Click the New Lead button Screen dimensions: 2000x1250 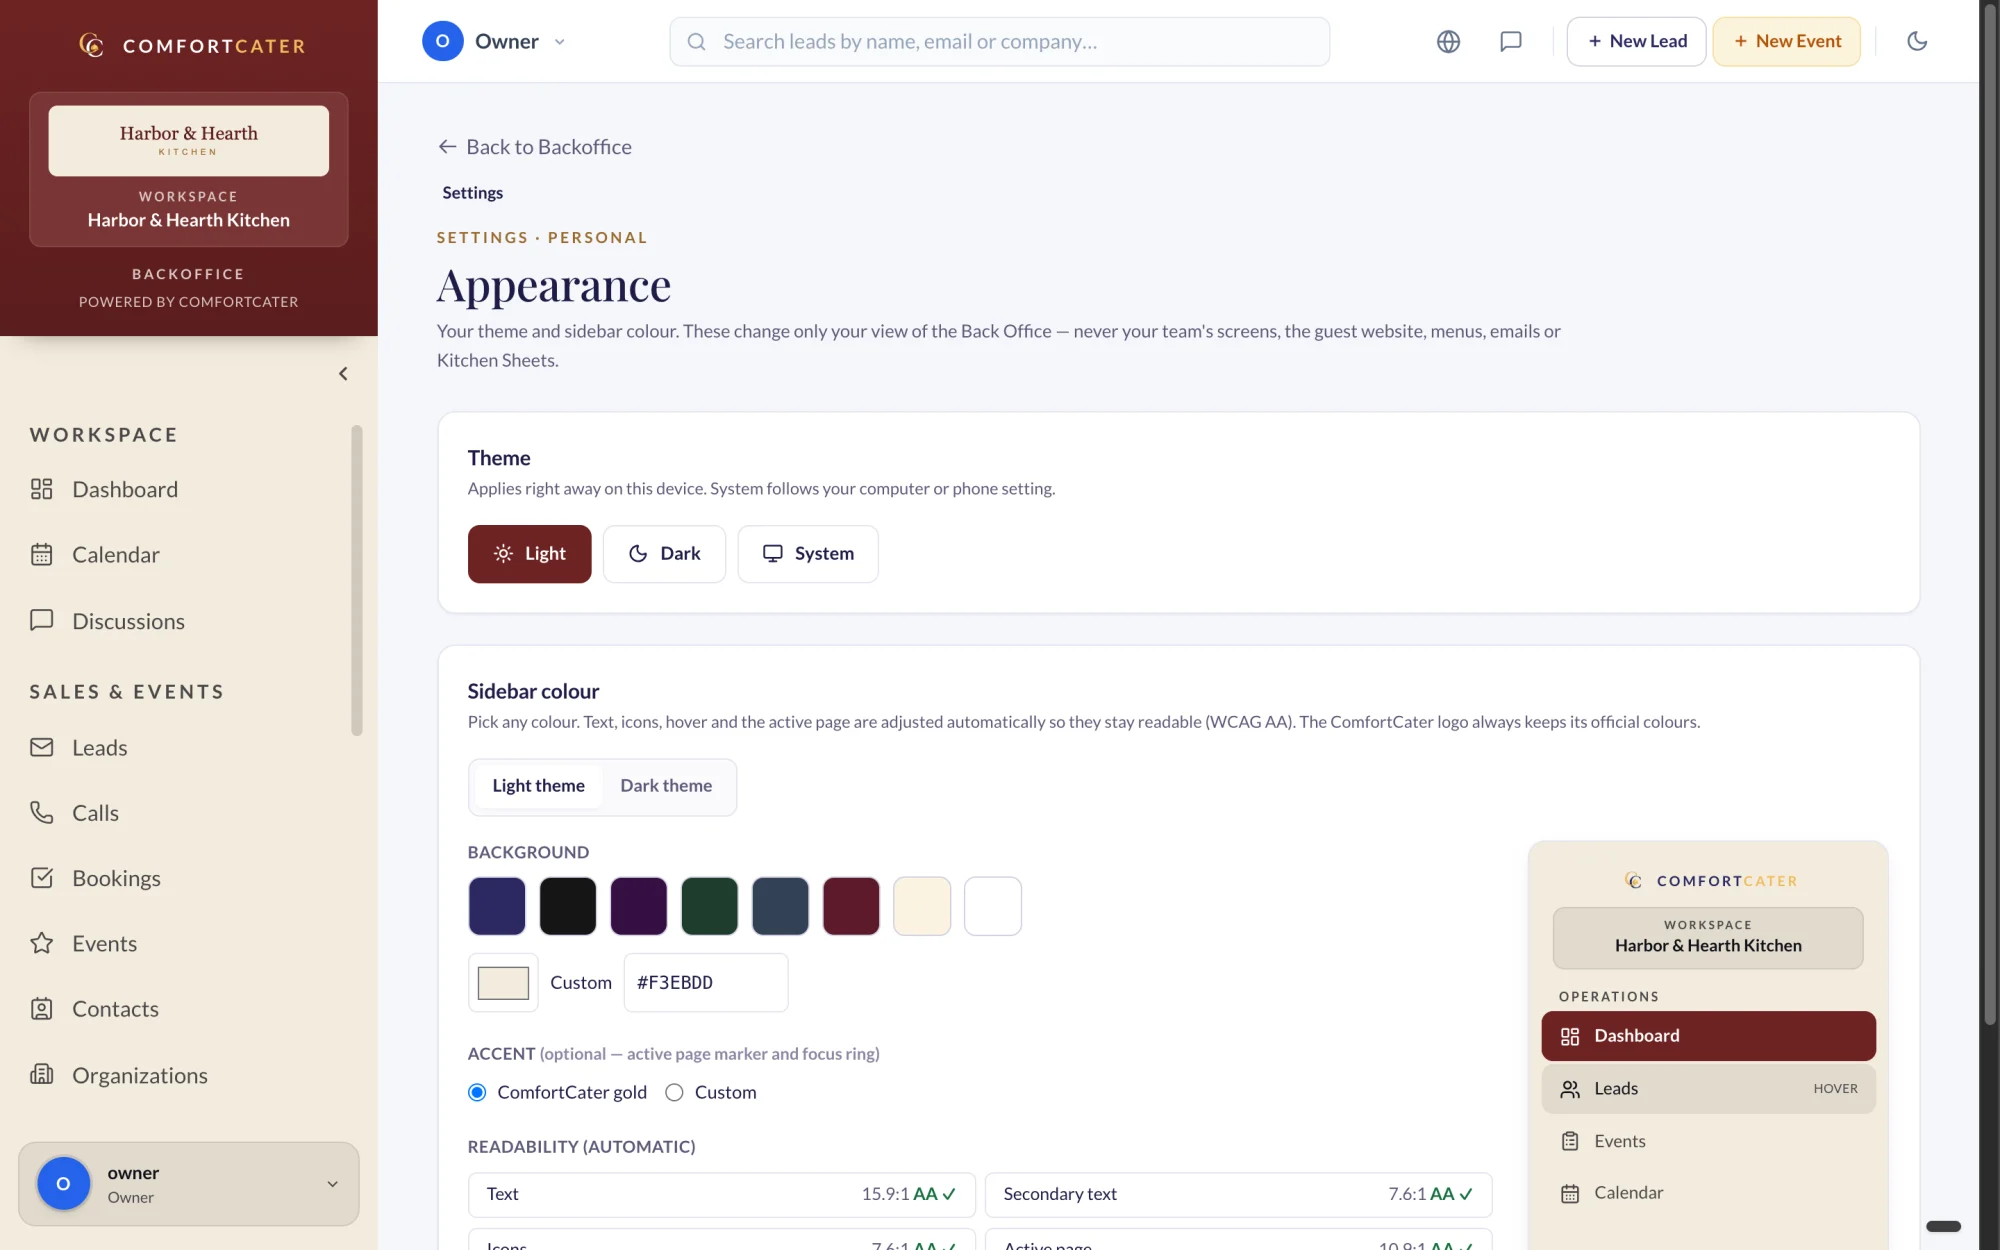(1636, 41)
